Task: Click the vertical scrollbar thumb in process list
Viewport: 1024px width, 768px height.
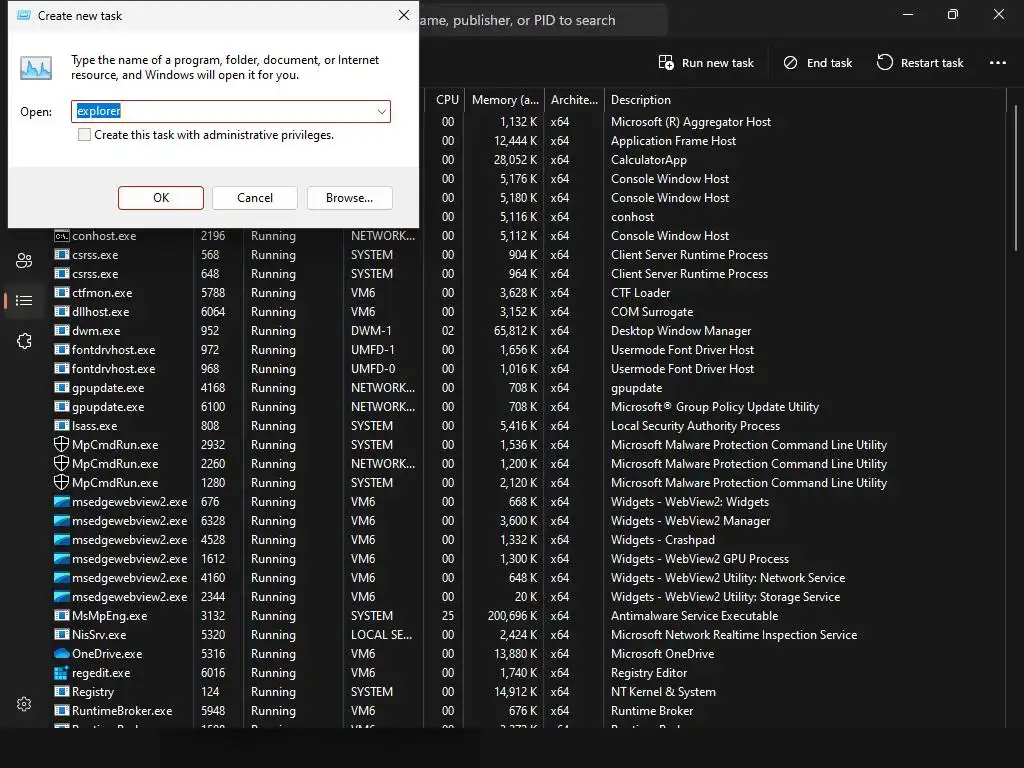Action: coord(1016,176)
